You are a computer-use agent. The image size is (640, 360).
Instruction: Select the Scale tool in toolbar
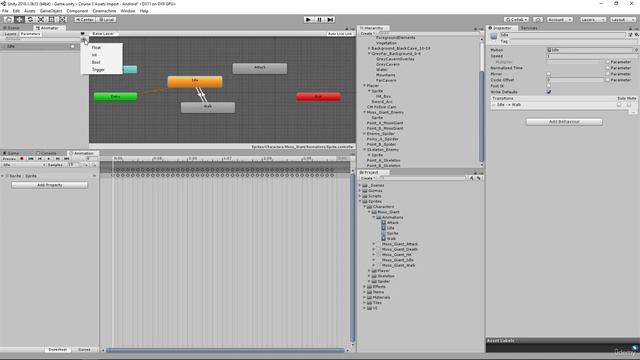click(41, 19)
